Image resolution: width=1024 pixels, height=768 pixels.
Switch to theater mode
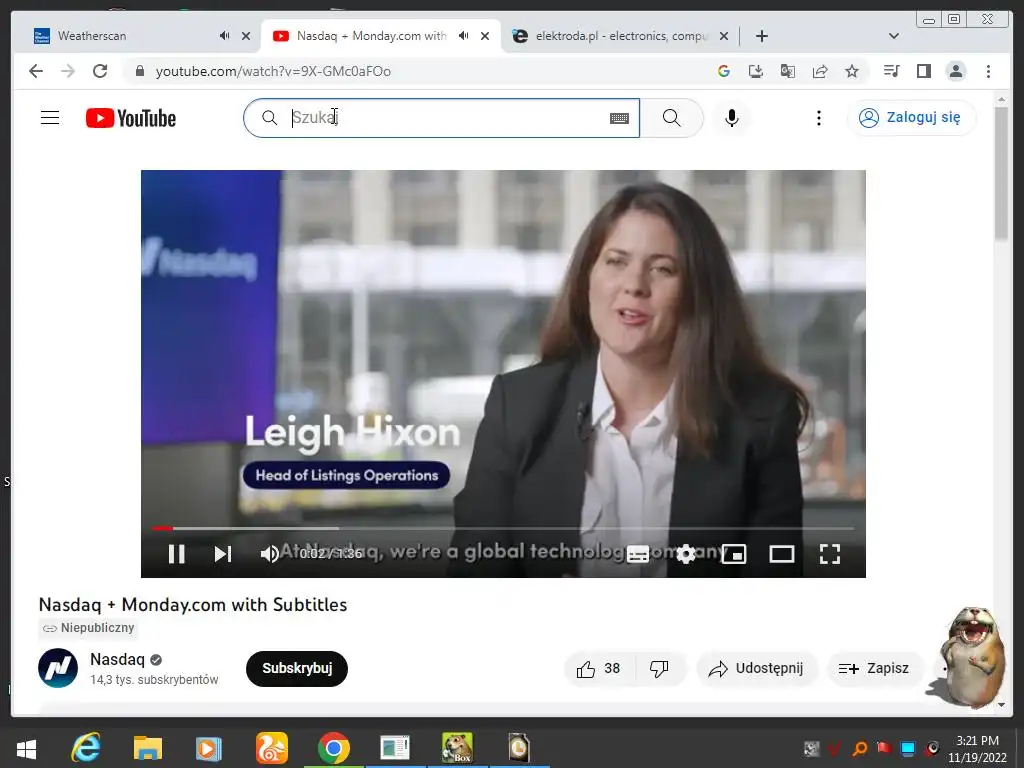[x=782, y=554]
